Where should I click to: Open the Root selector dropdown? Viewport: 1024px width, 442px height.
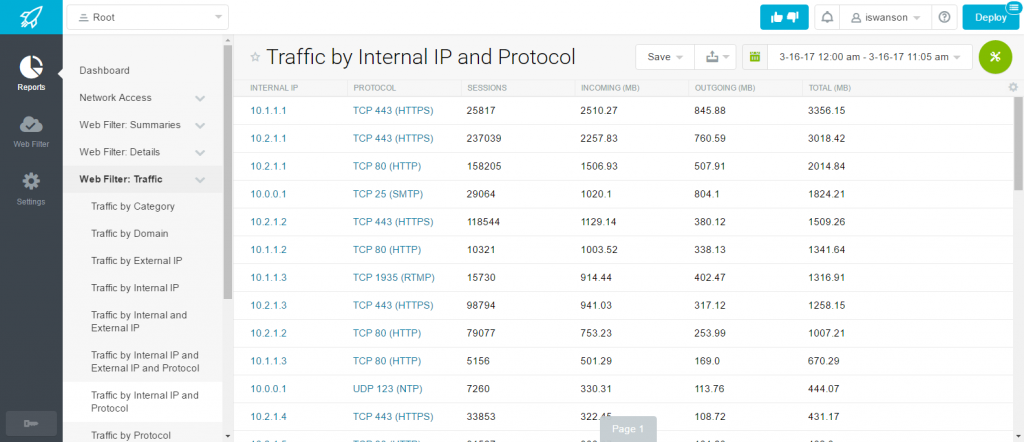(148, 18)
